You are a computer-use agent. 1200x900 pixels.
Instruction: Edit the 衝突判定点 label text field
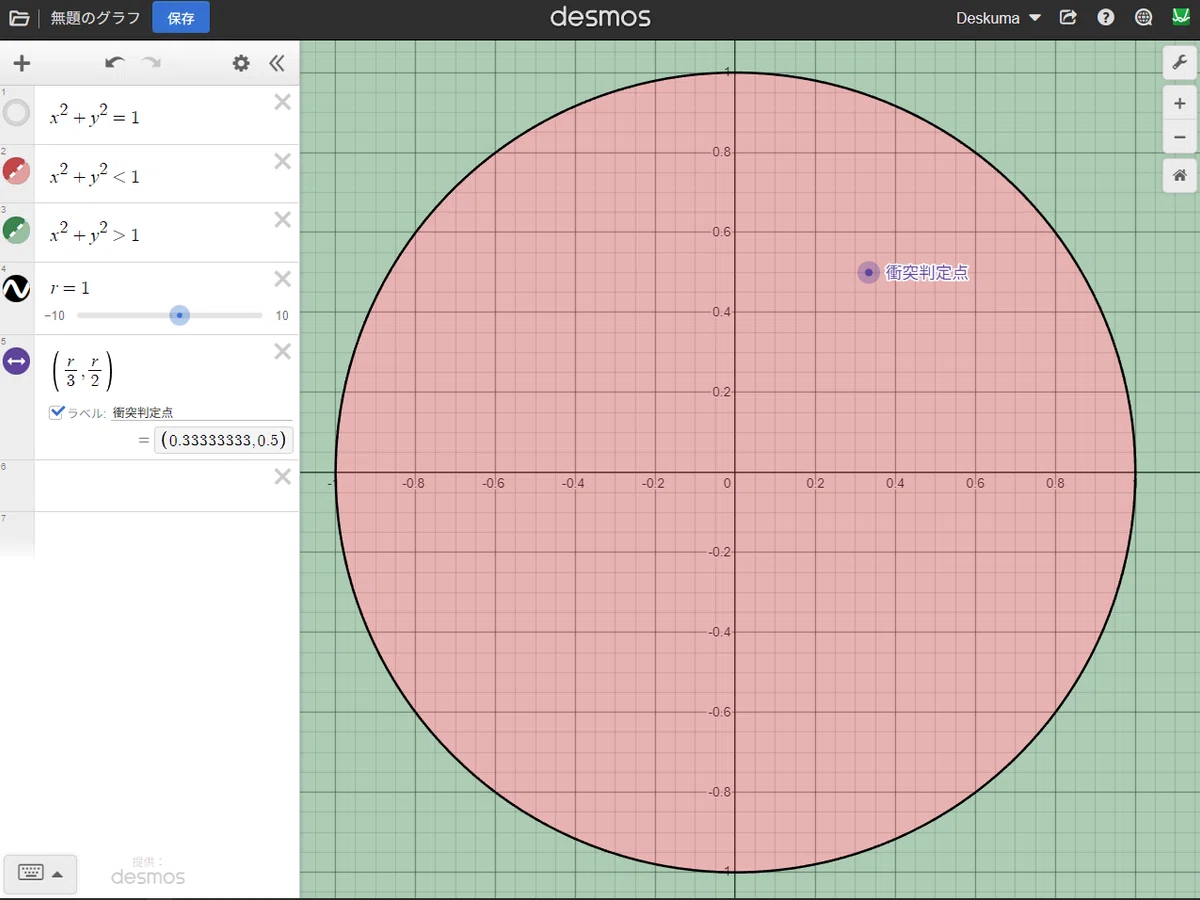(202, 412)
